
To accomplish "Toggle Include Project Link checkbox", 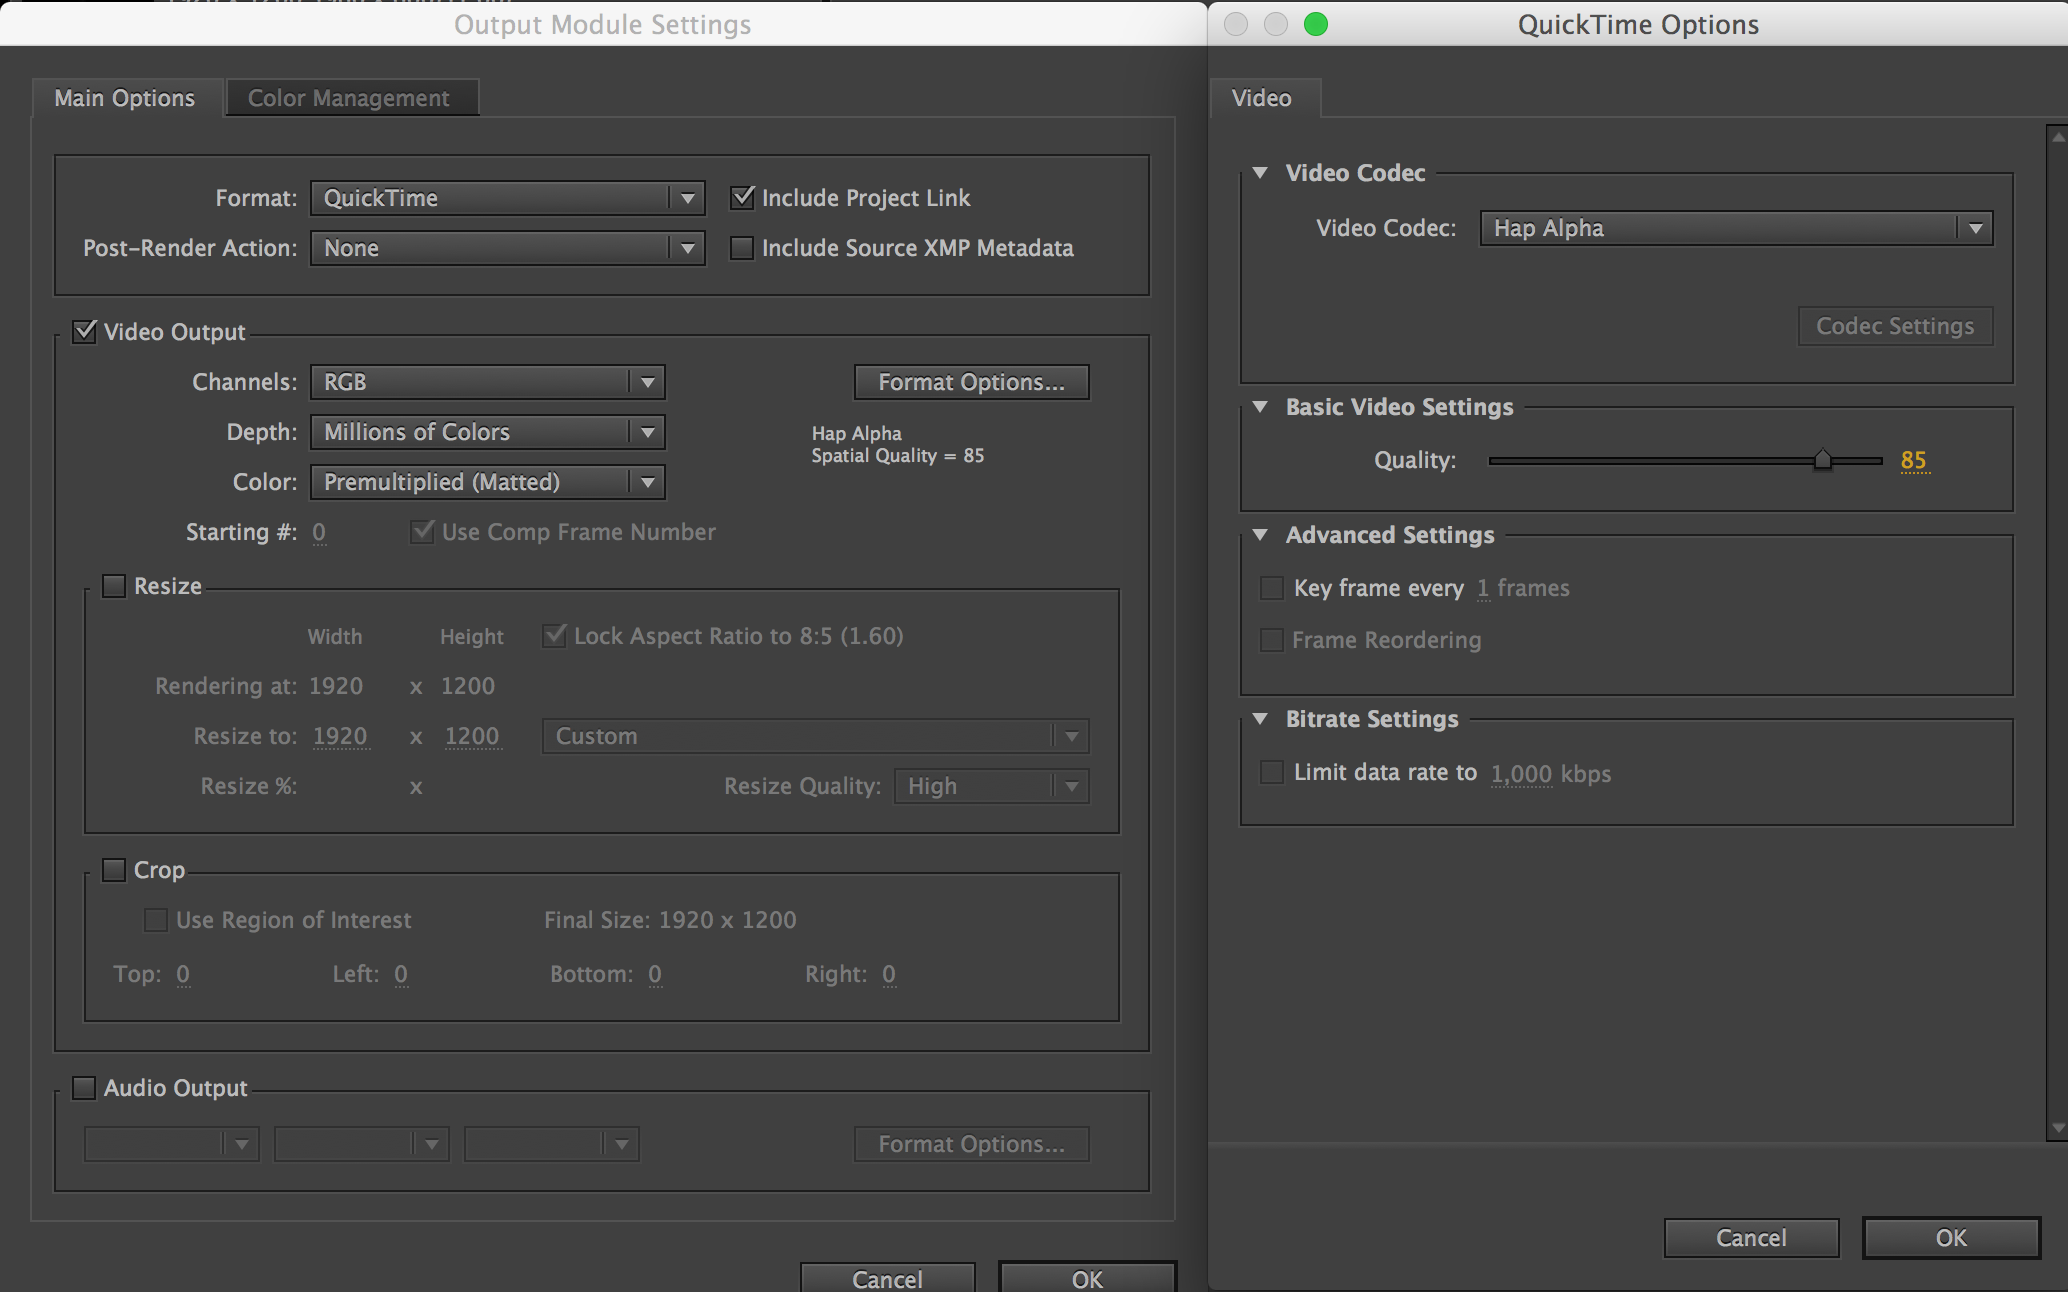I will point(741,195).
